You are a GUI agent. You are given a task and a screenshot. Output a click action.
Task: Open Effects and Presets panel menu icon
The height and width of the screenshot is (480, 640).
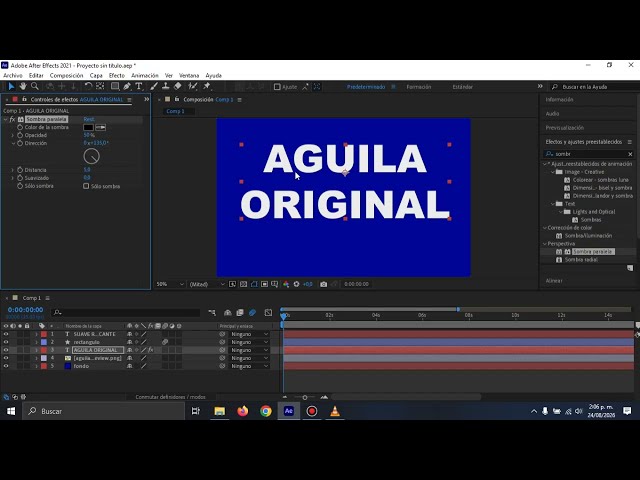(x=629, y=142)
